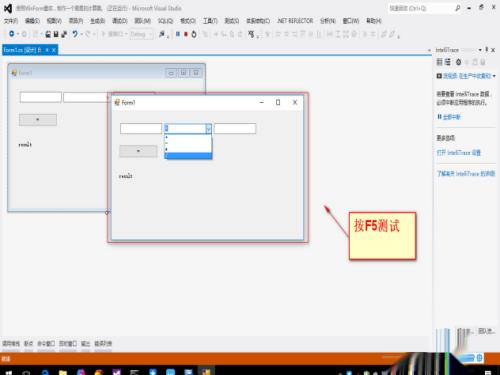The image size is (500, 375).
Task: Select the highlighted item in operator dropdown list
Action: pos(188,156)
